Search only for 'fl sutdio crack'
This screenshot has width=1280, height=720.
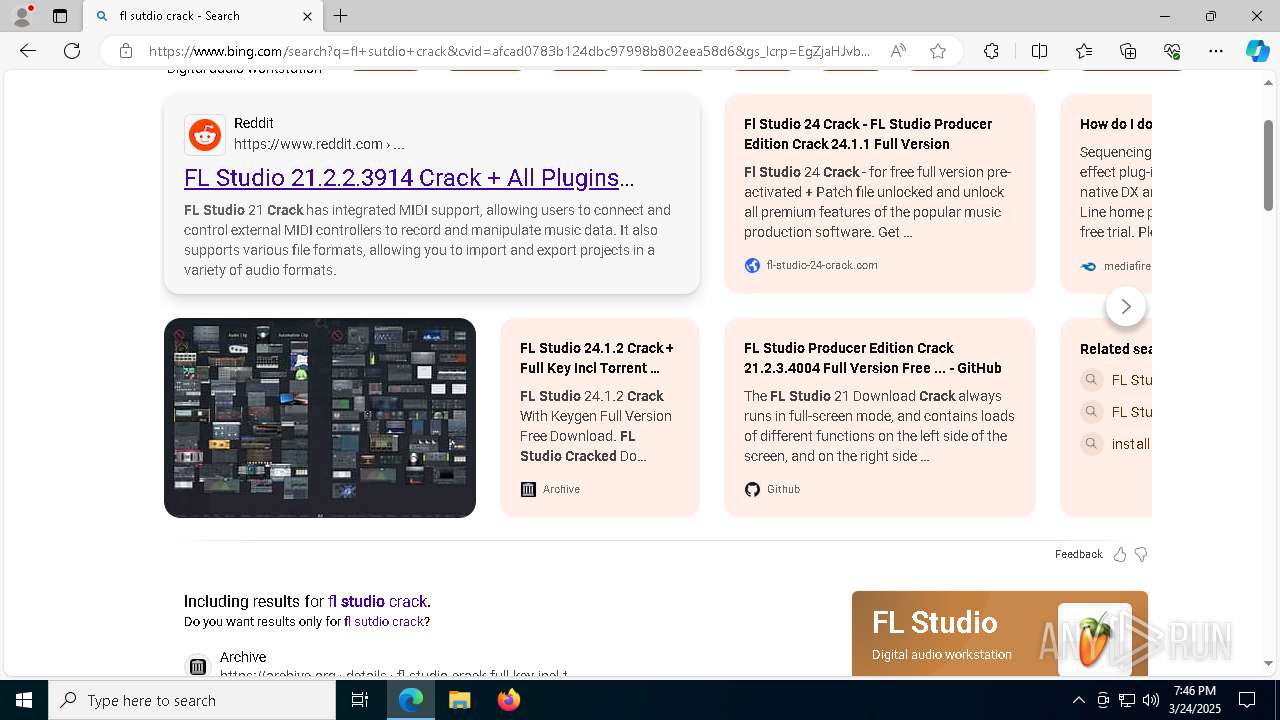385,621
